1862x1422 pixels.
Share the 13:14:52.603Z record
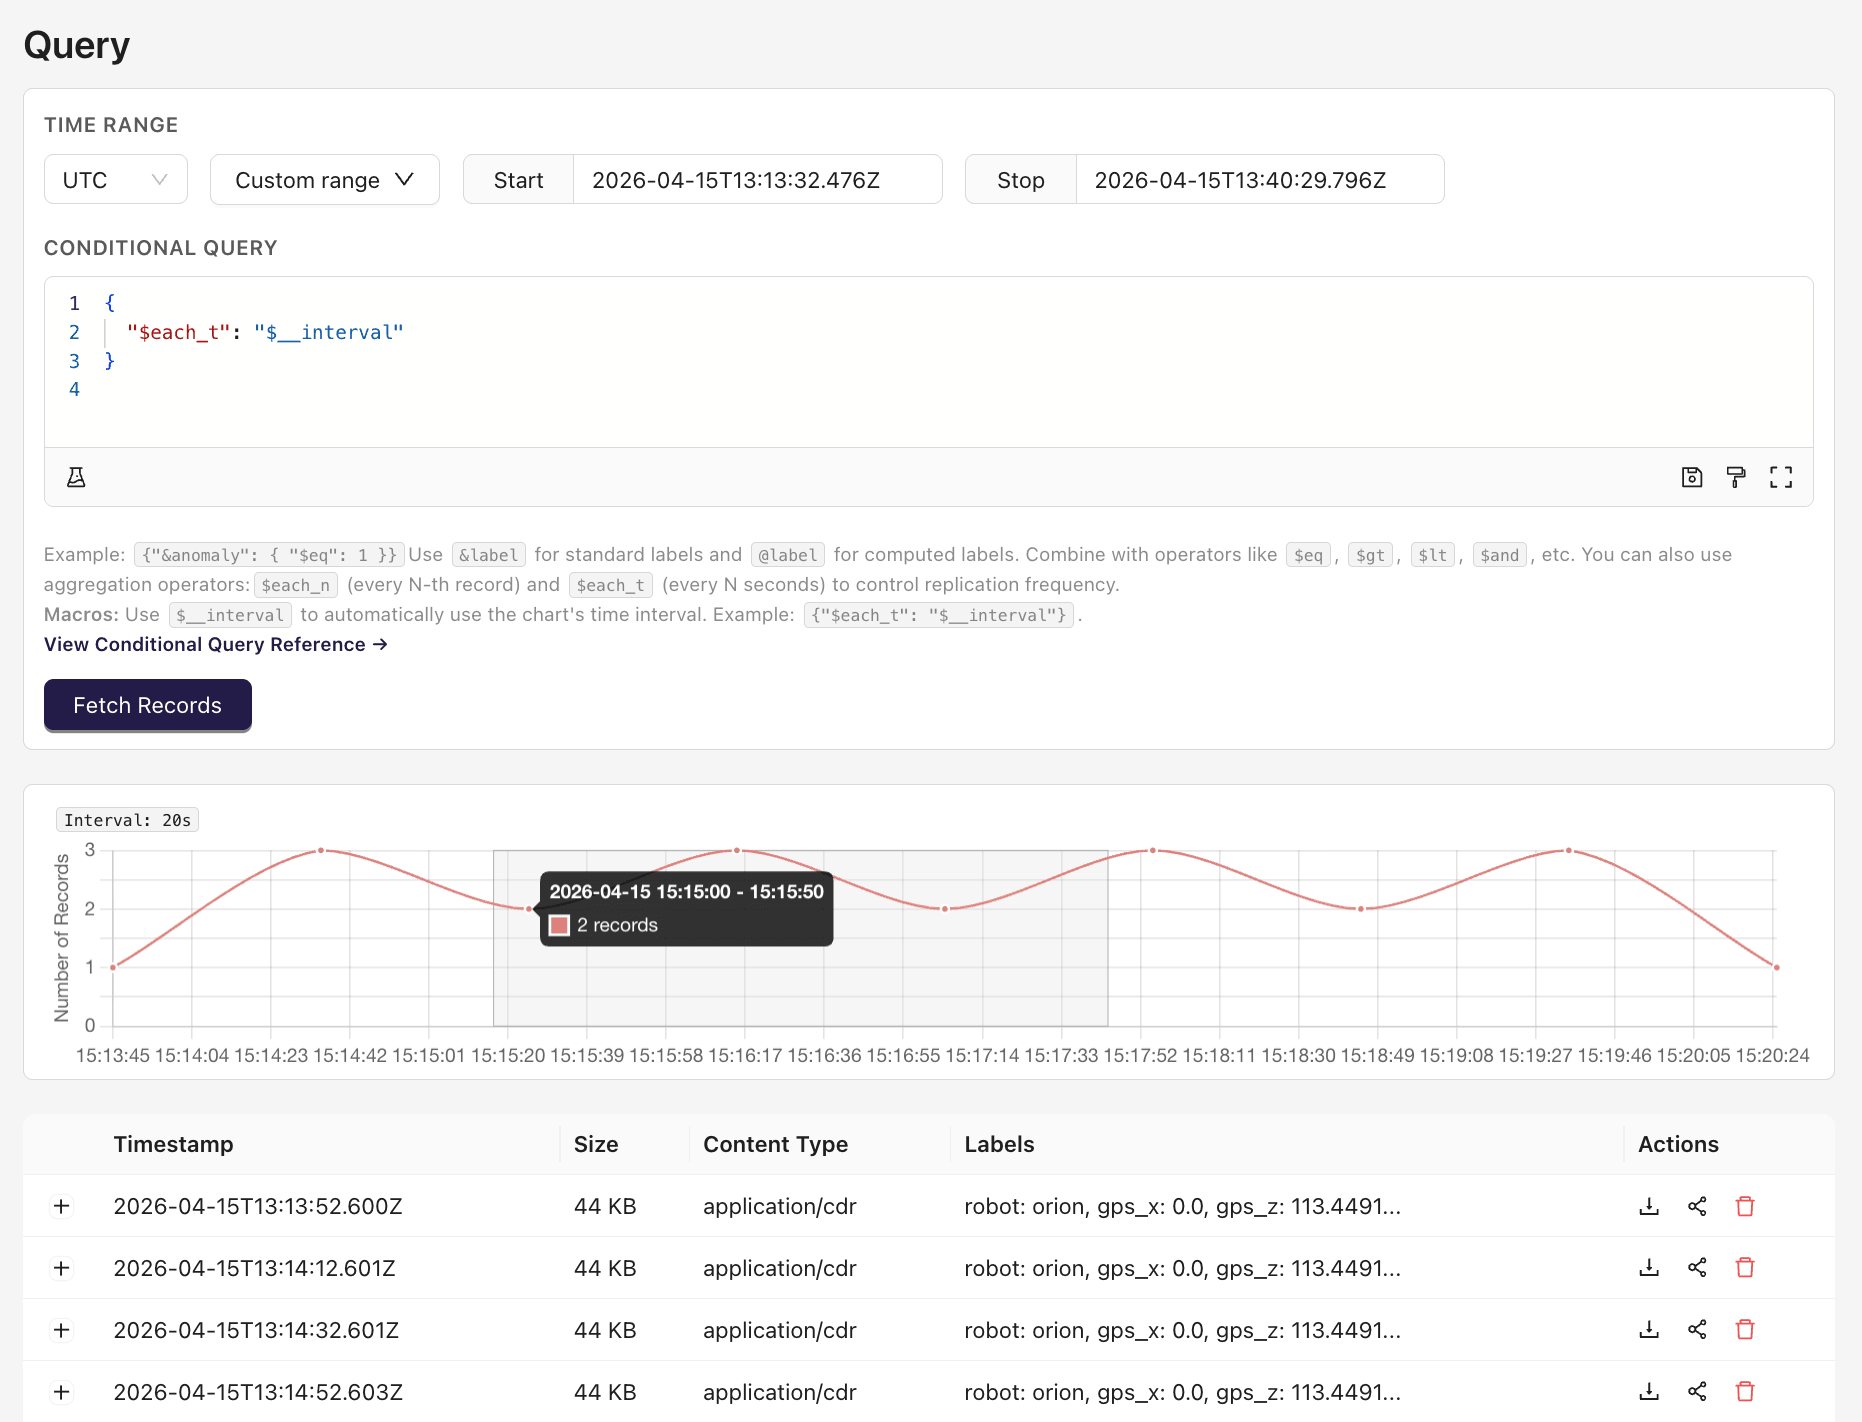[x=1697, y=1392]
